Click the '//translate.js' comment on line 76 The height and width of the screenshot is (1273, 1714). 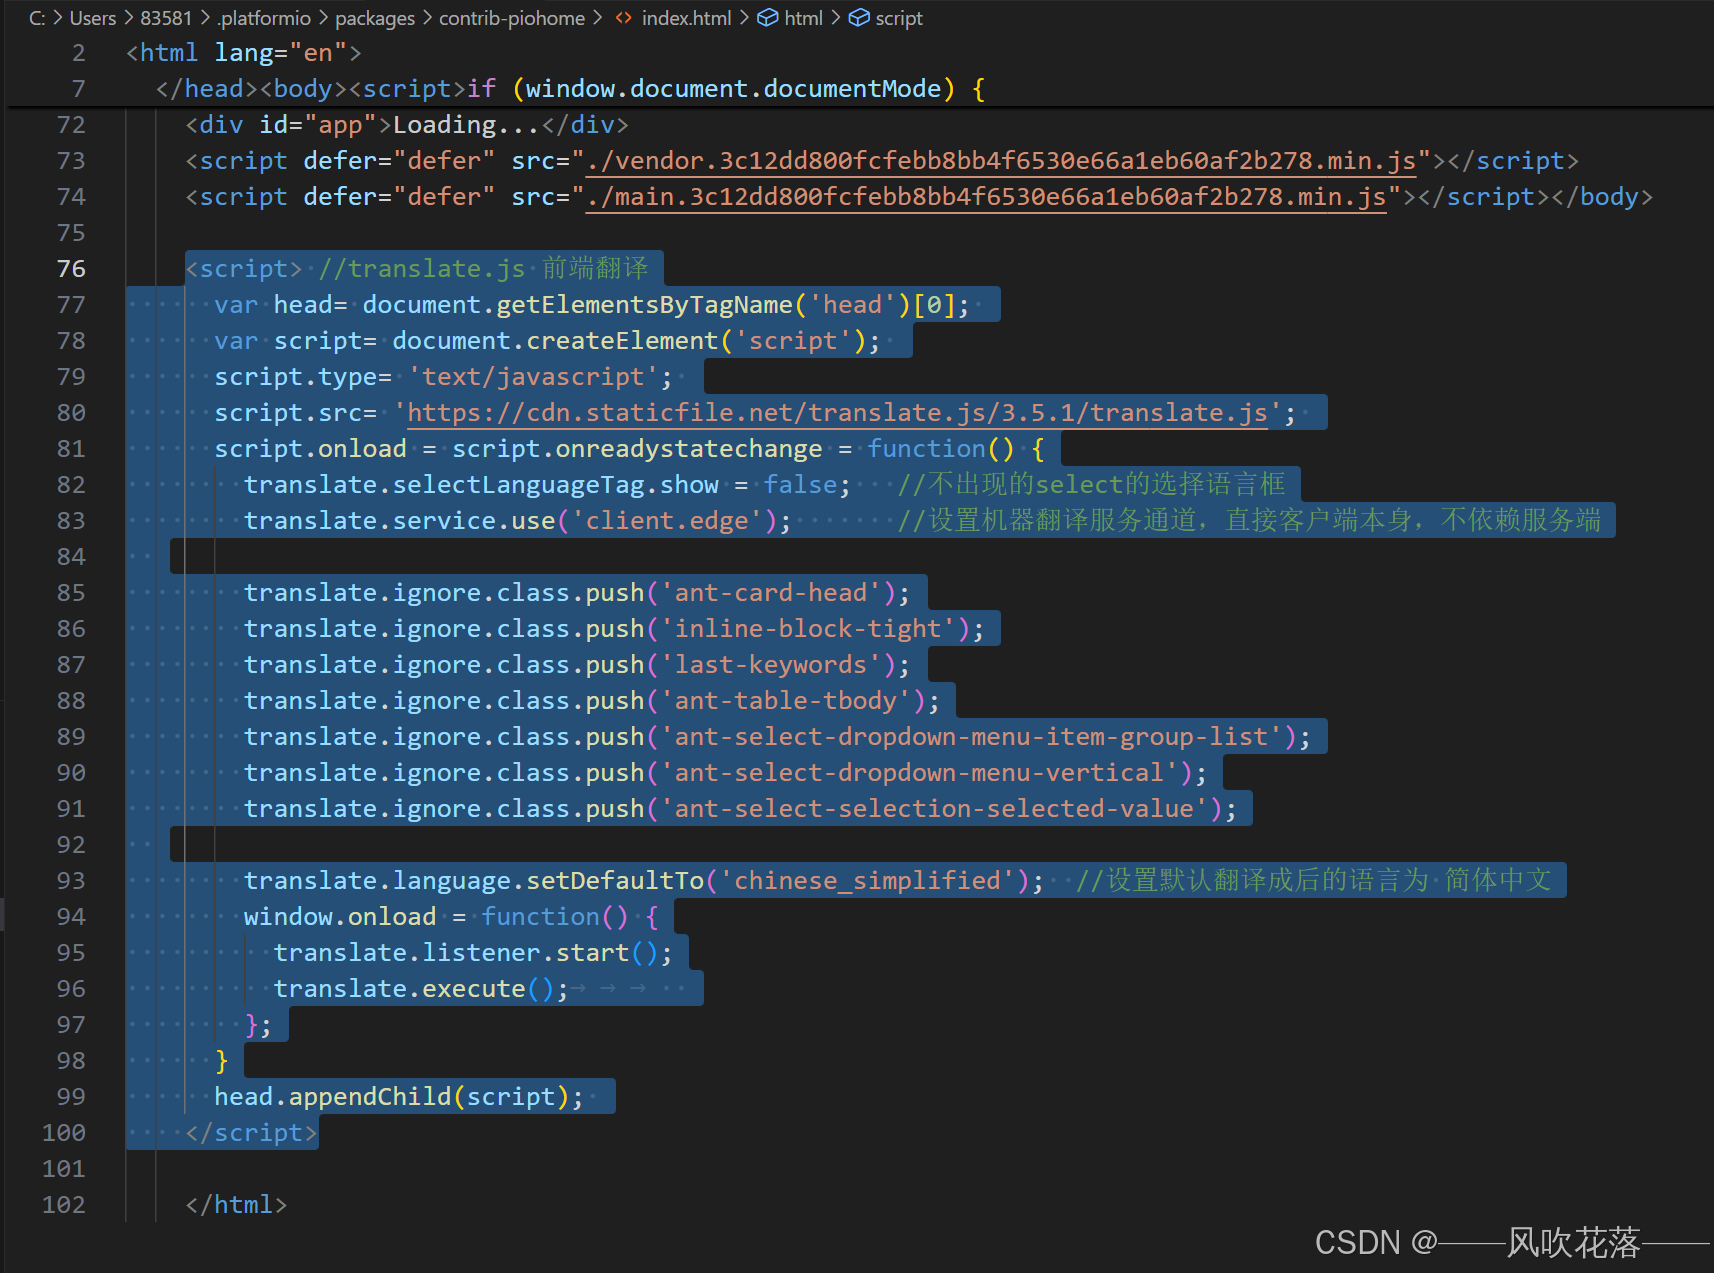(x=422, y=269)
